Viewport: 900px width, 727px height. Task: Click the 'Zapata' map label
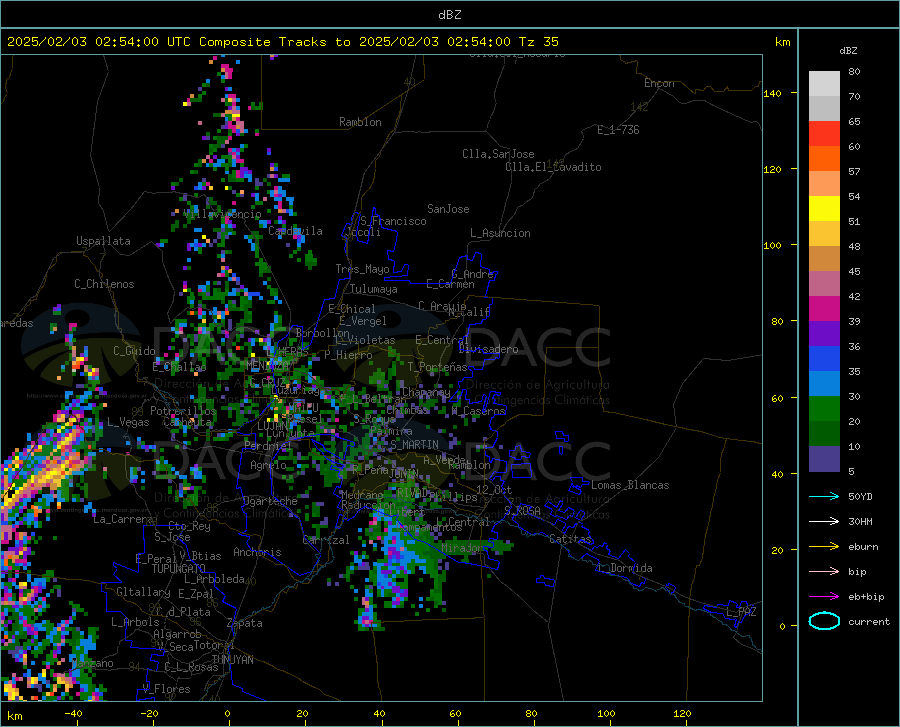coord(245,623)
